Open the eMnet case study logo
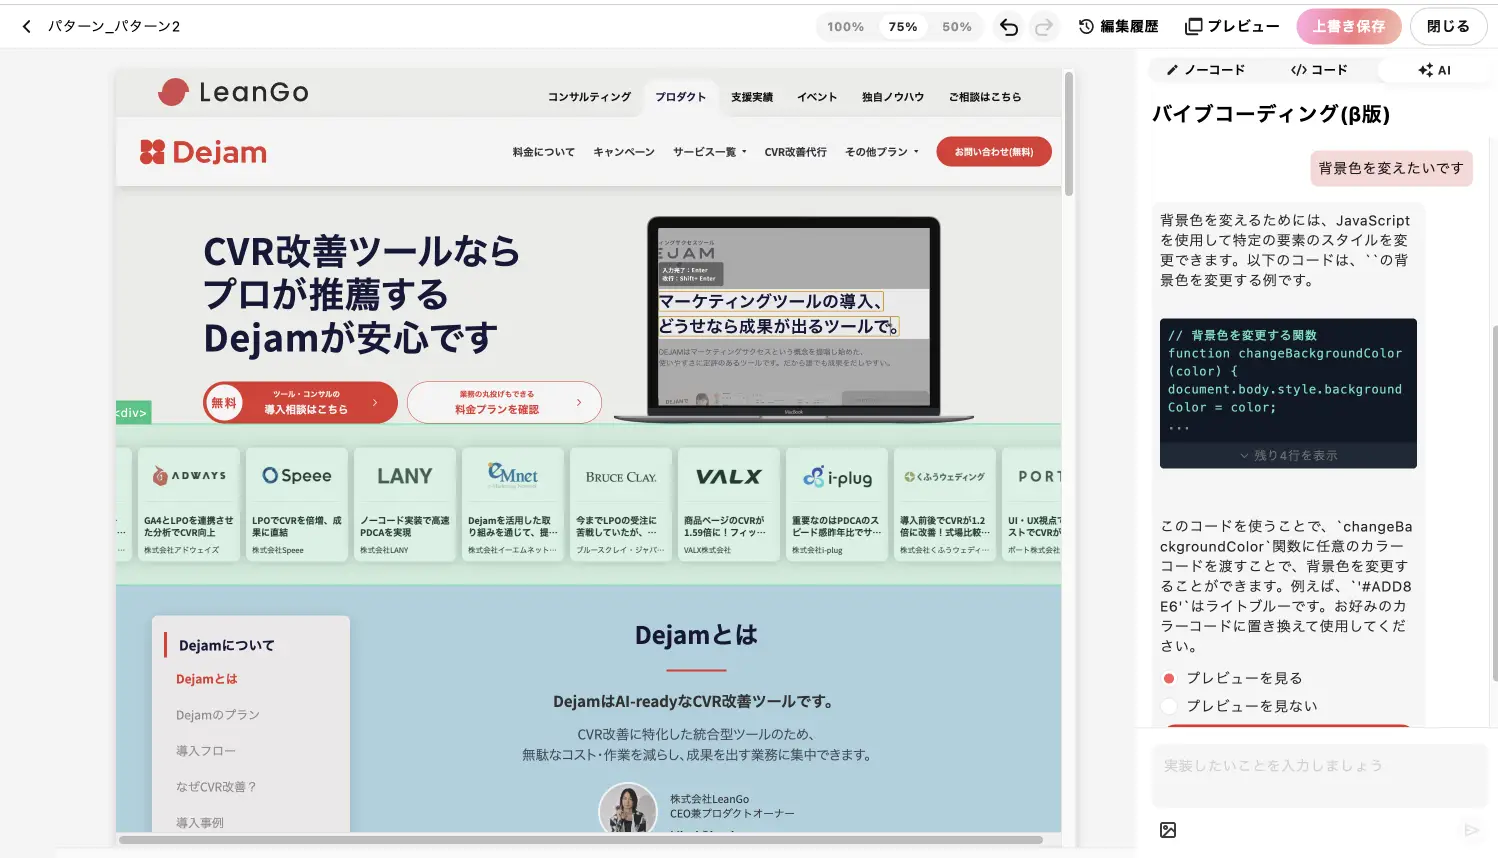1498x858 pixels. click(513, 475)
